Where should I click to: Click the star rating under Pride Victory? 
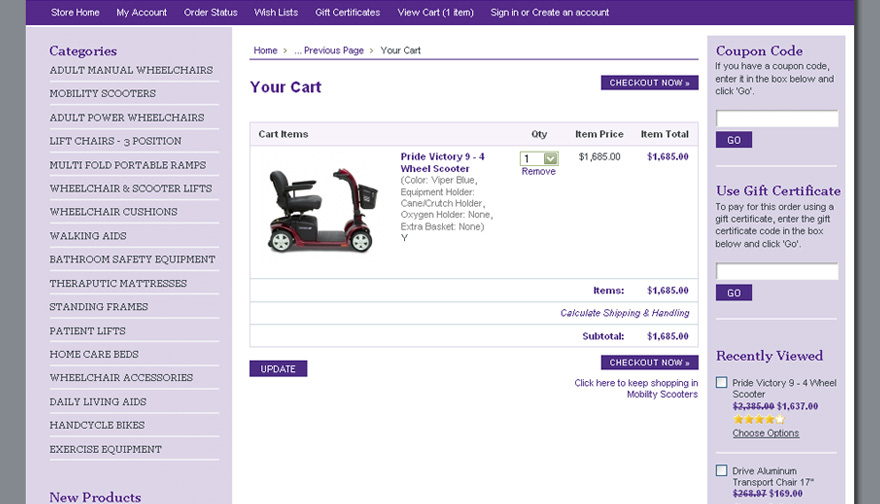coord(759,419)
